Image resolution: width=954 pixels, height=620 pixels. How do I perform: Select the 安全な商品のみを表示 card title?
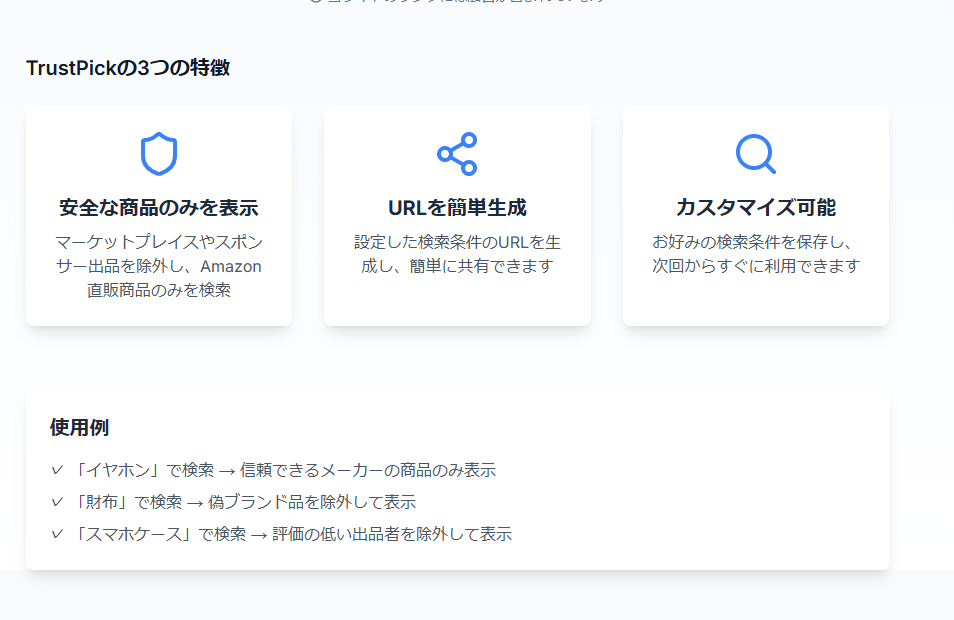click(158, 208)
